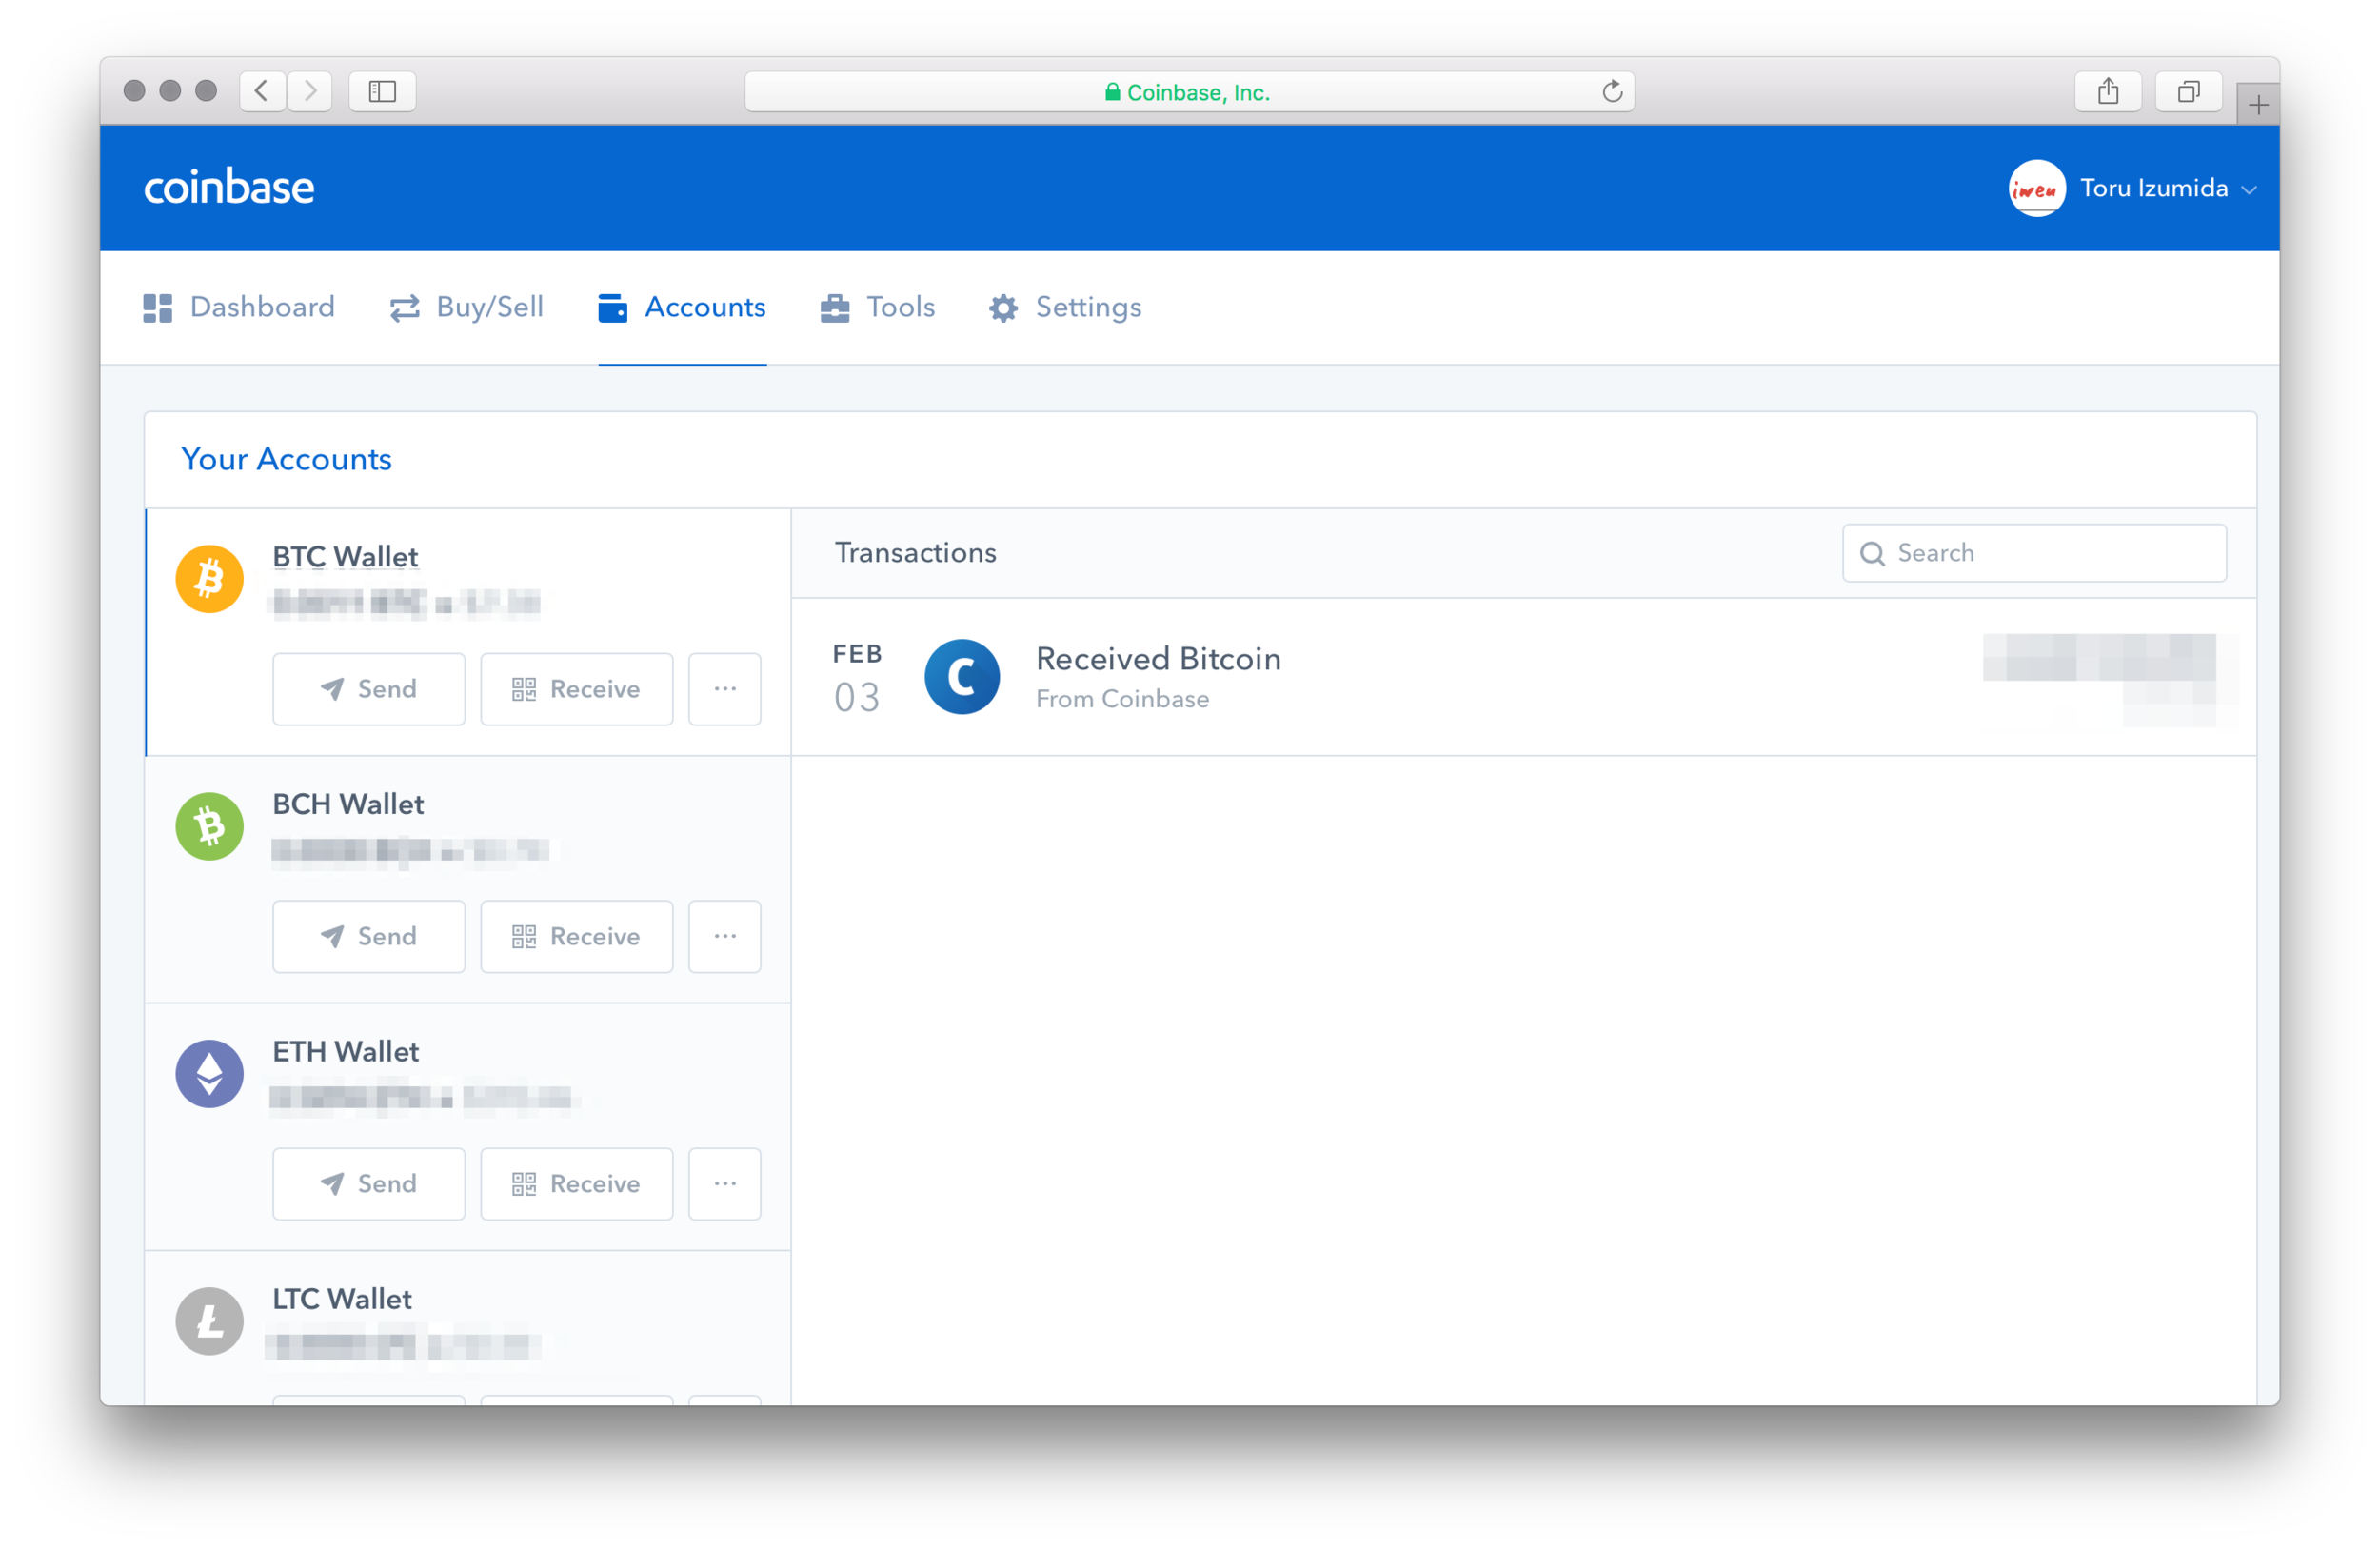Send from the BTC Wallet

tap(369, 689)
